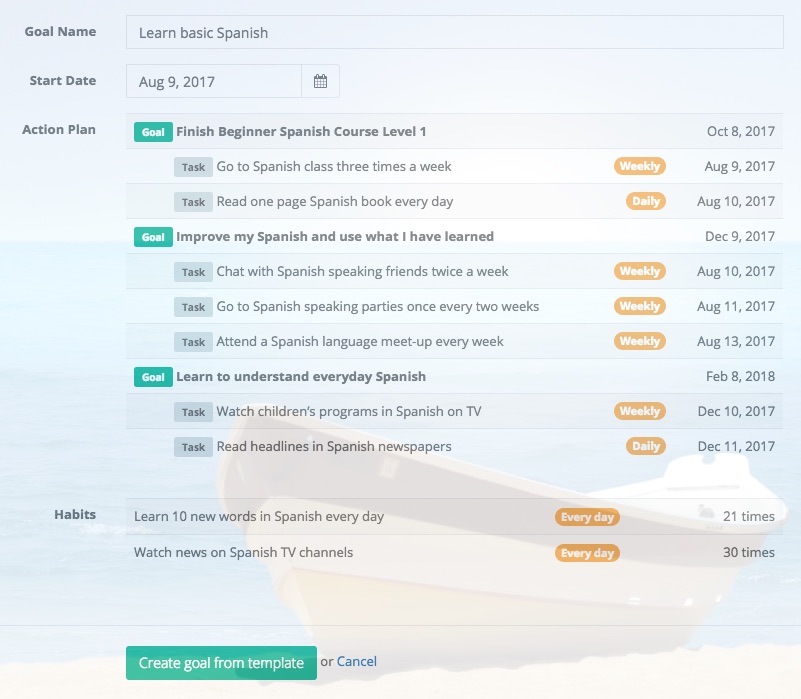Click the Goal badge beside Improve my Spanish

pyautogui.click(x=153, y=237)
